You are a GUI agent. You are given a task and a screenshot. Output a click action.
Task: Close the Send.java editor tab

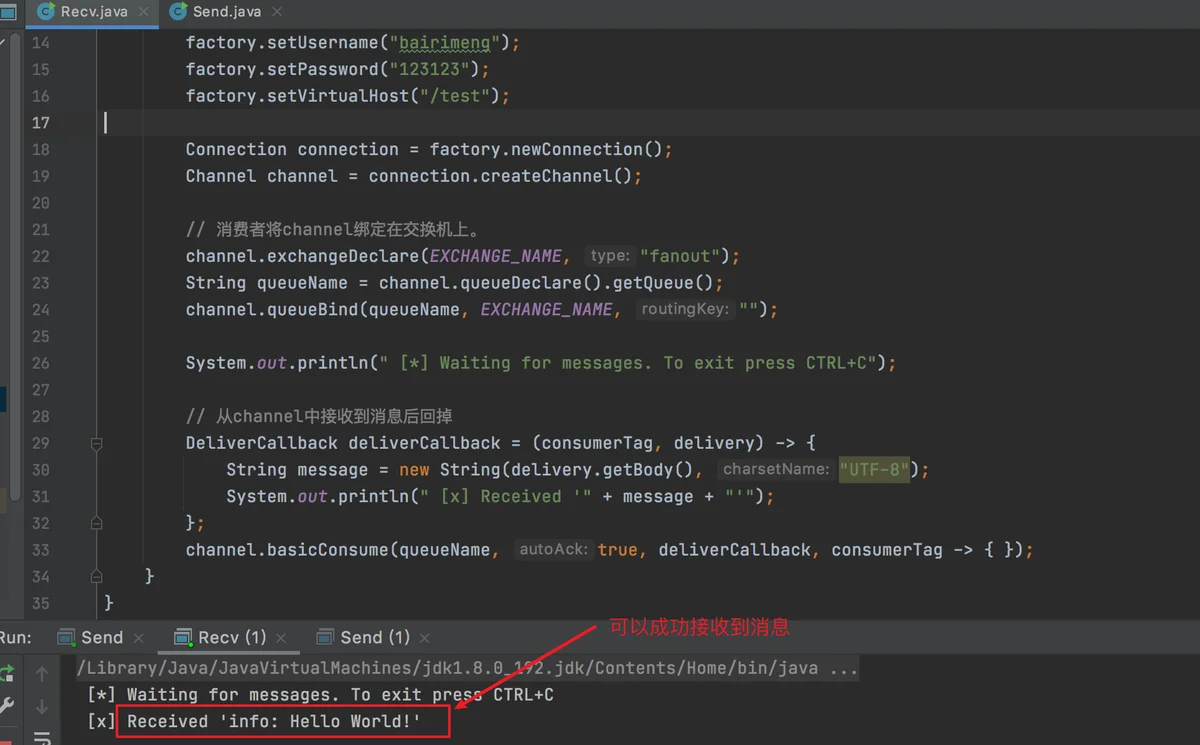pyautogui.click(x=275, y=12)
